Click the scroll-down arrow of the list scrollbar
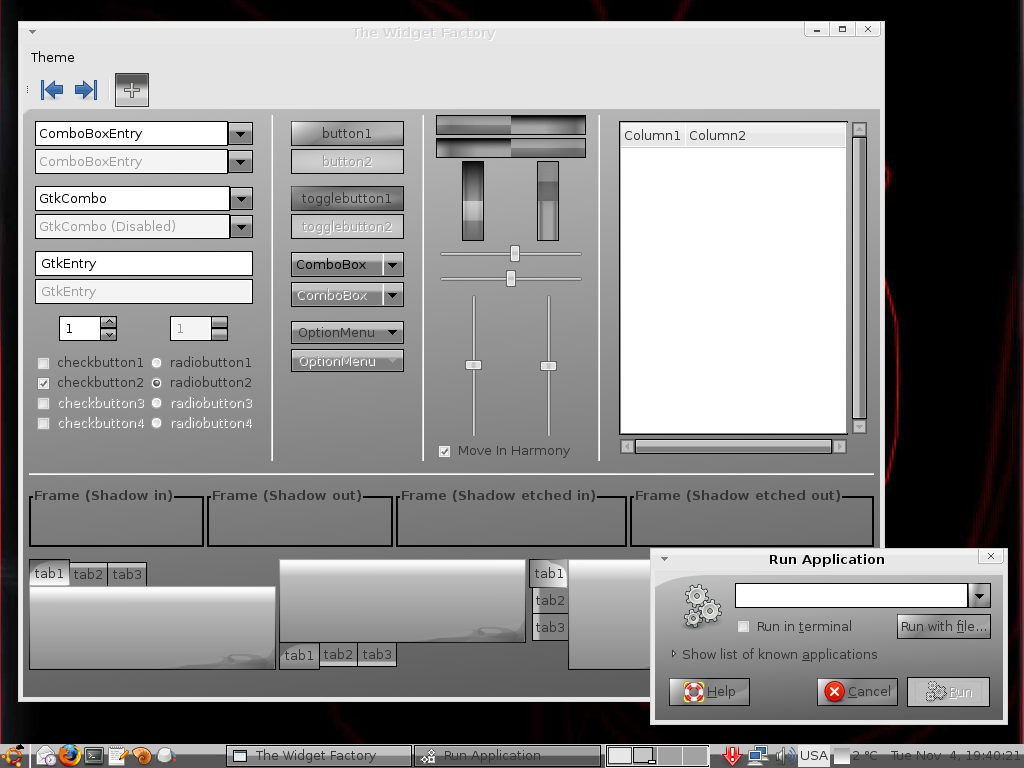 tap(859, 426)
